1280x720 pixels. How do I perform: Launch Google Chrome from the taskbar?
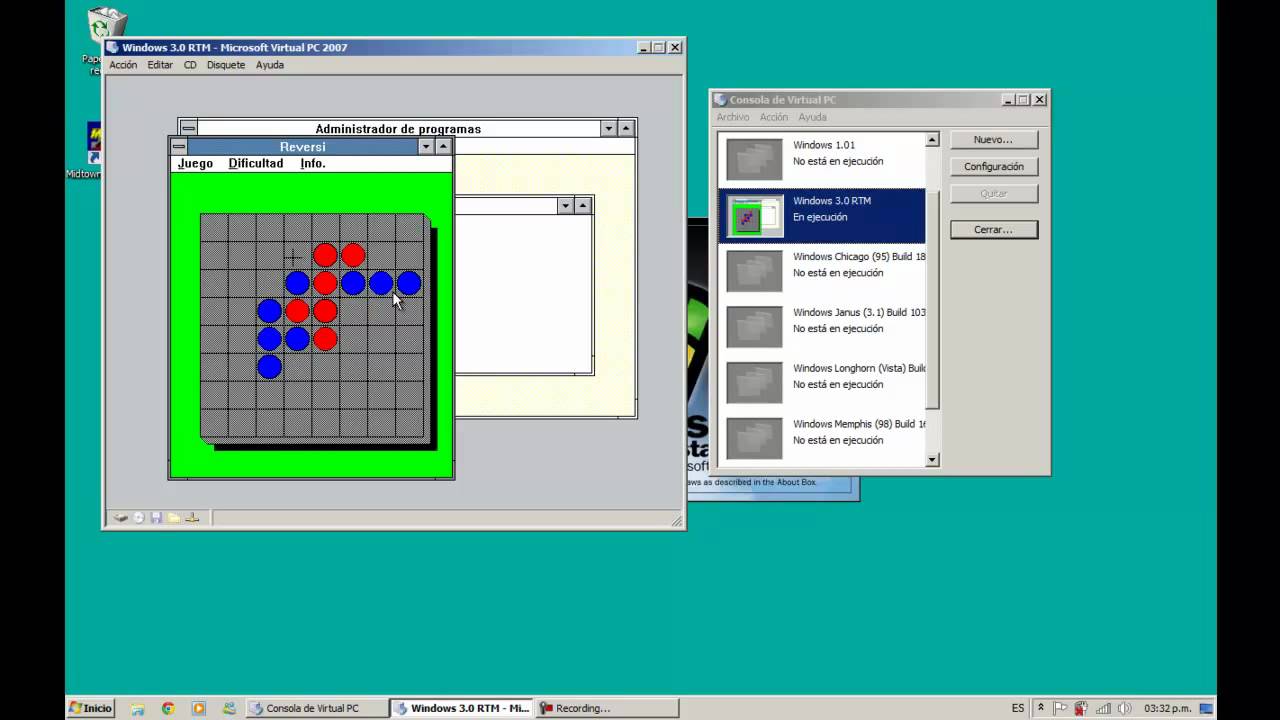(168, 708)
